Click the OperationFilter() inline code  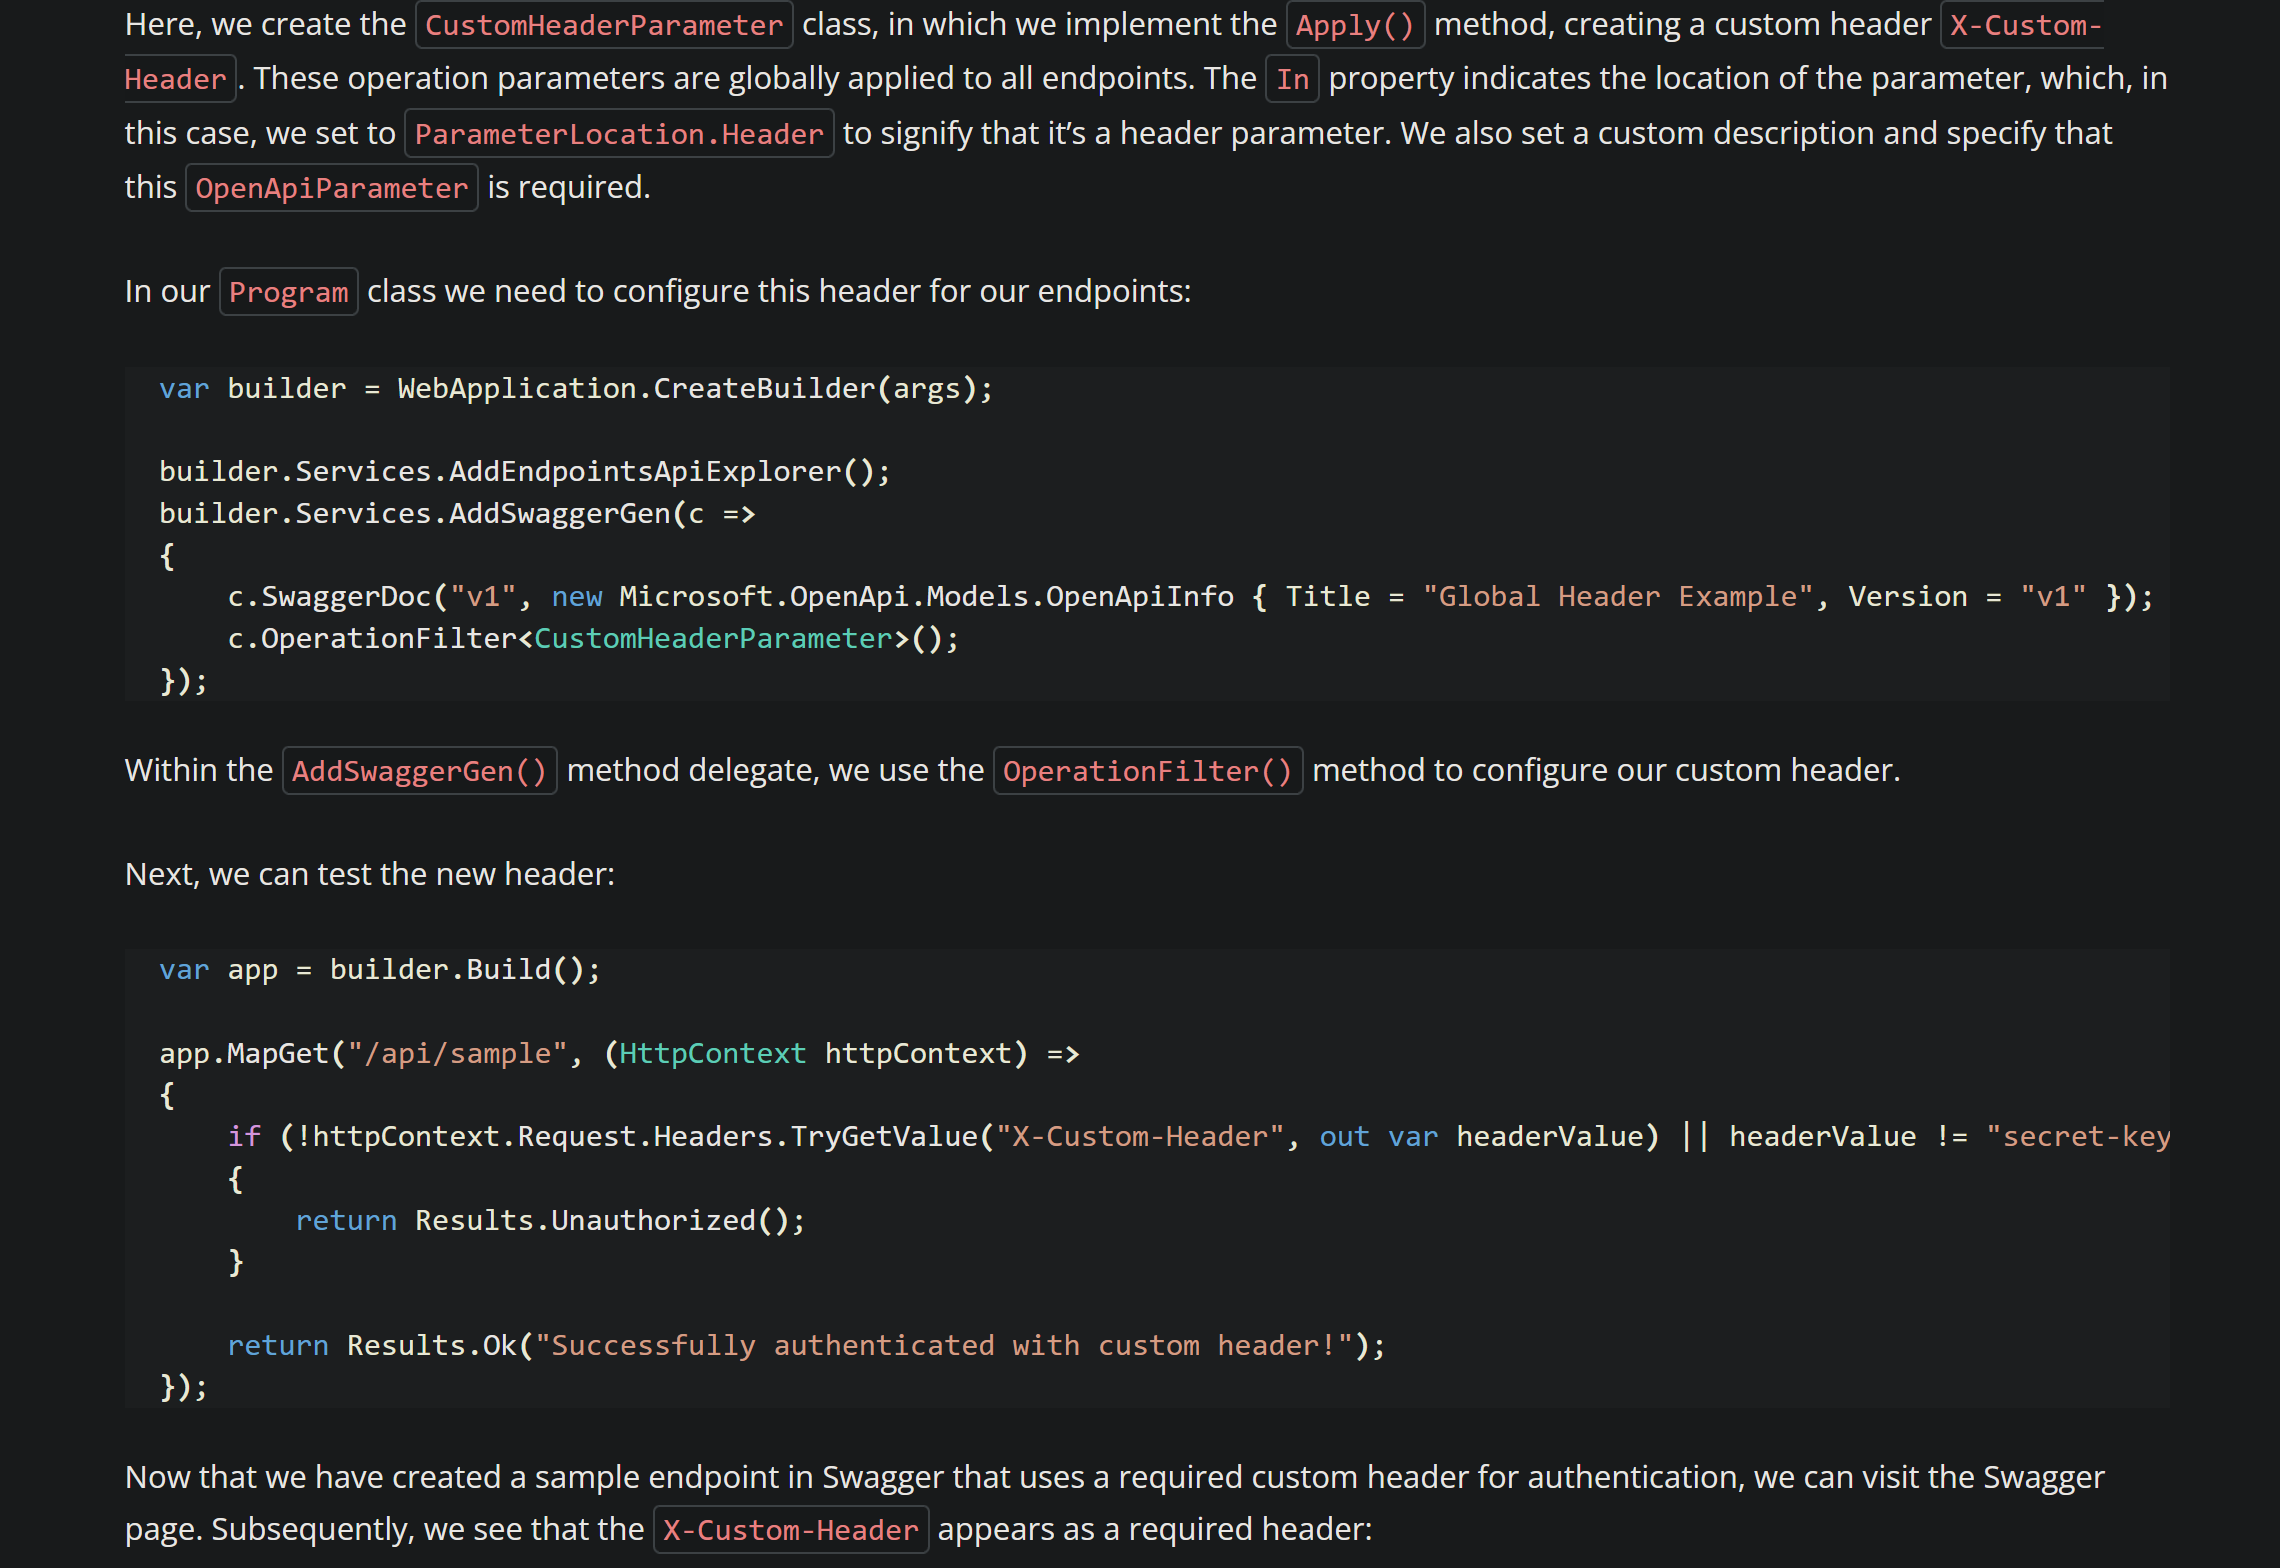click(x=1148, y=771)
